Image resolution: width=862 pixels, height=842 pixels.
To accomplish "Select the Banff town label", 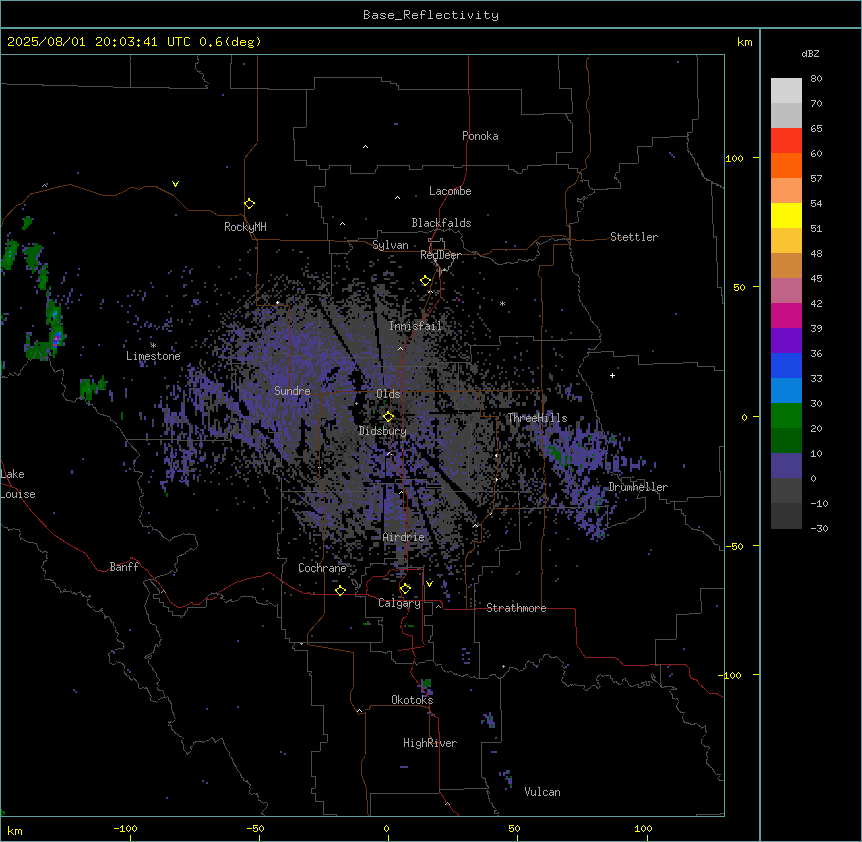I will tap(124, 567).
